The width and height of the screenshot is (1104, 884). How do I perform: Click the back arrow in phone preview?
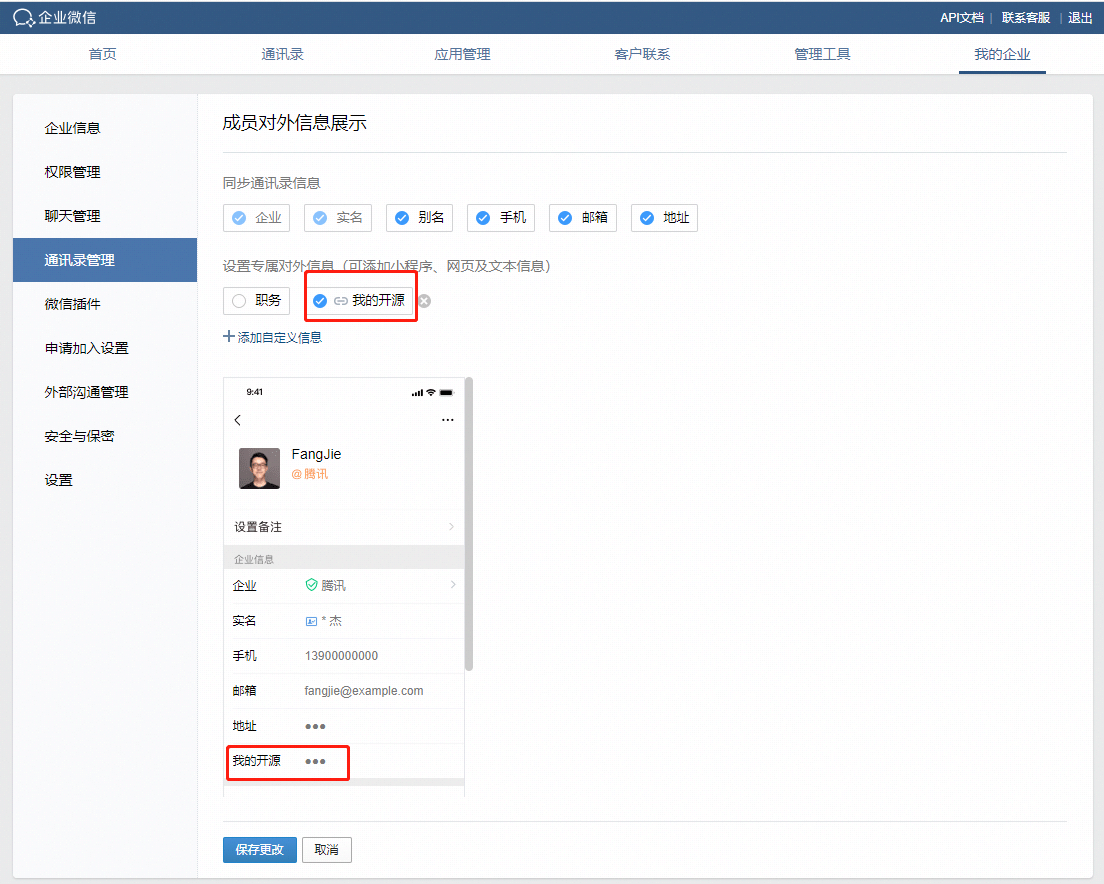(237, 420)
